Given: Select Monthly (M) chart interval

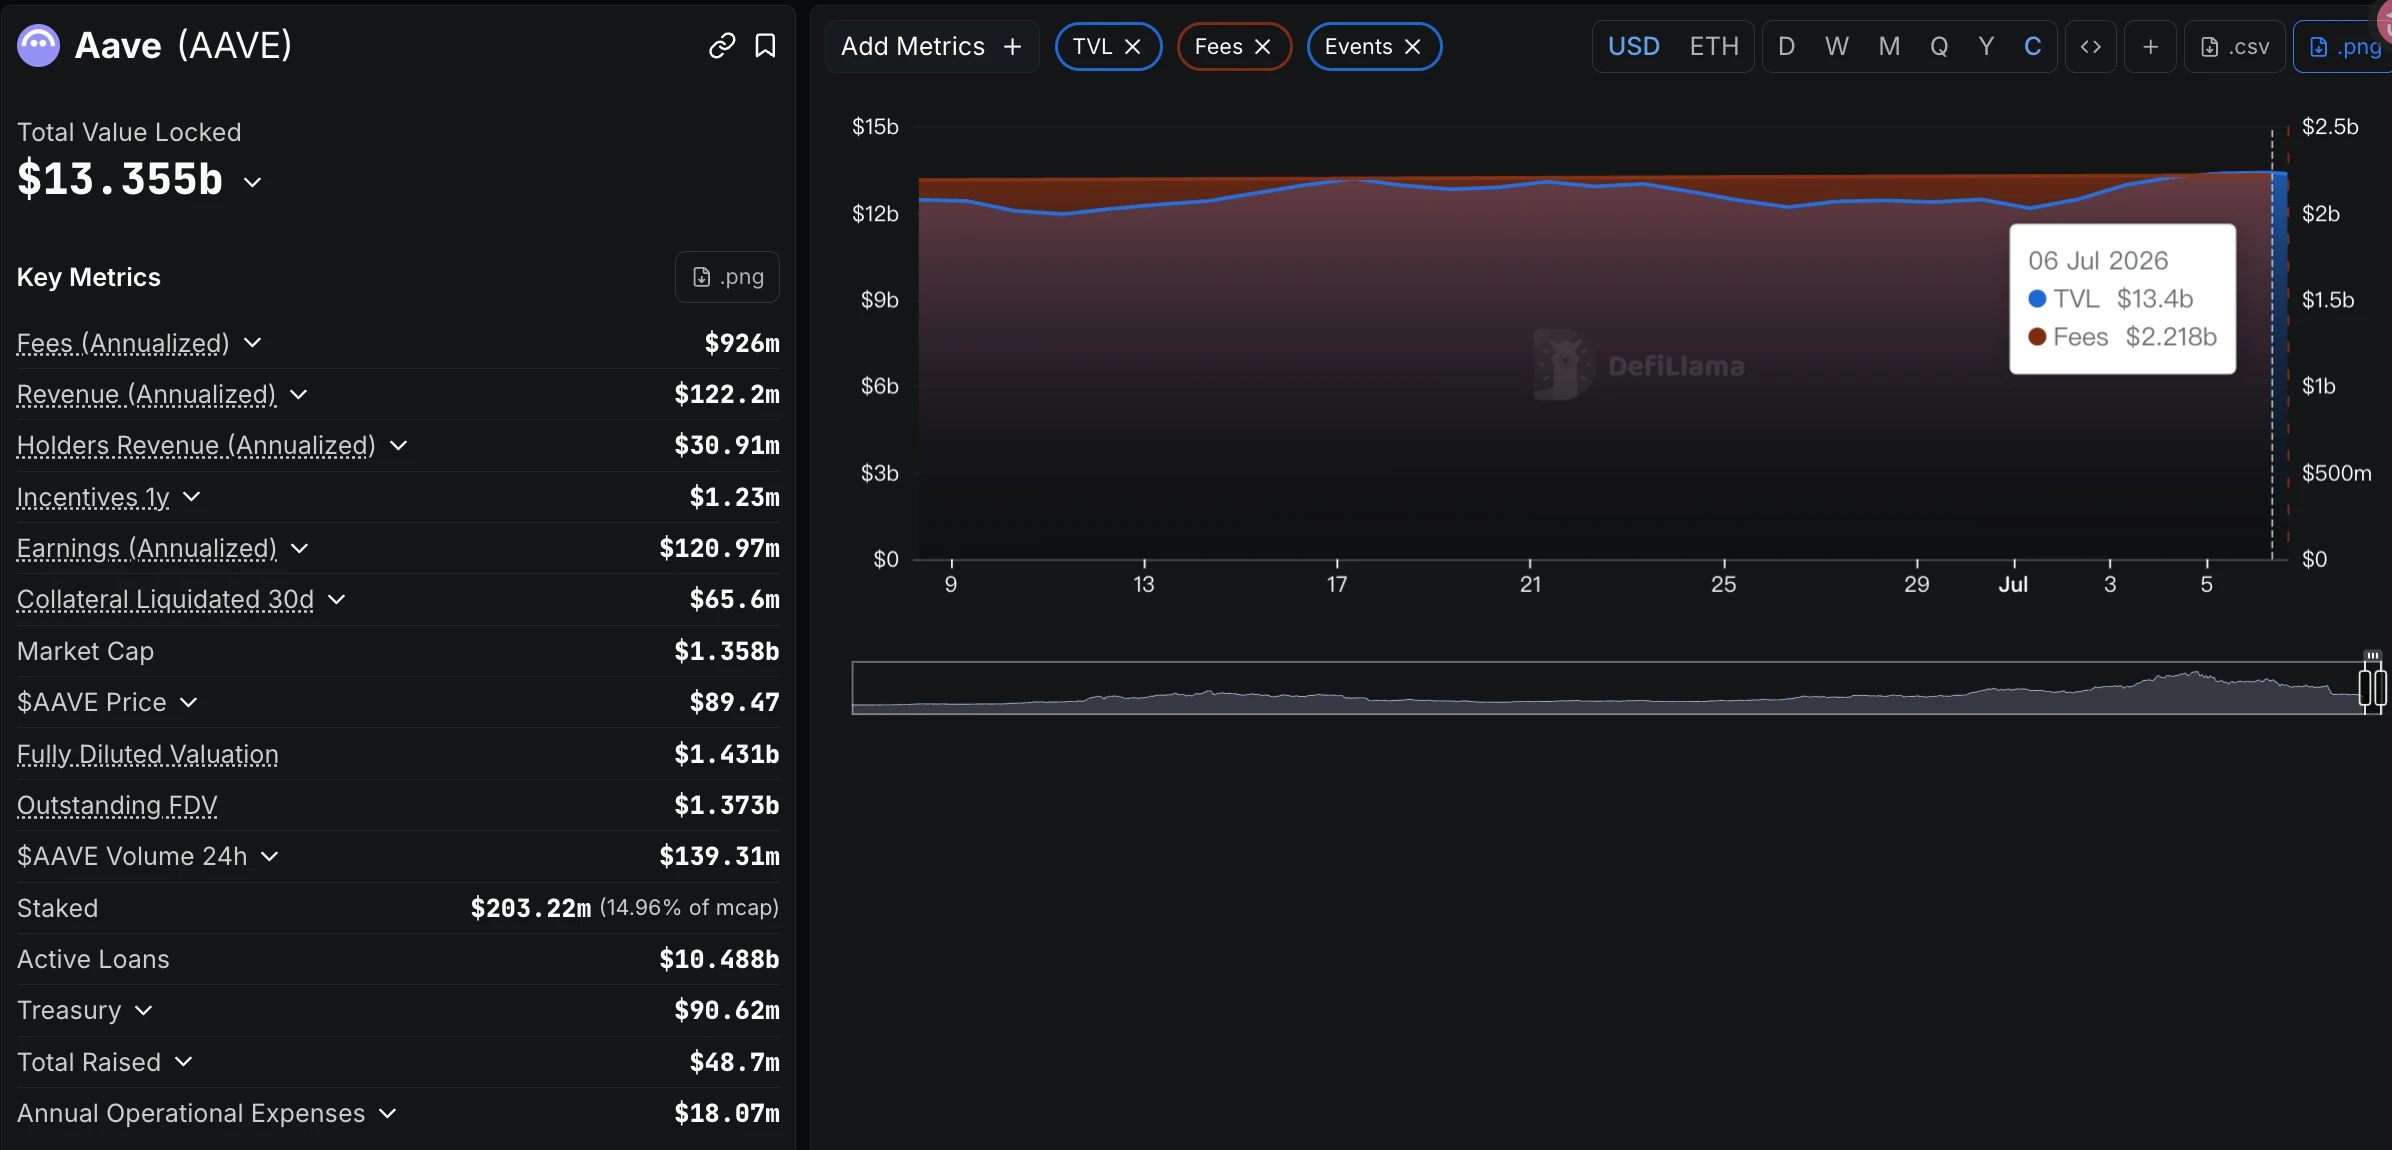Looking at the screenshot, I should click(x=1889, y=47).
